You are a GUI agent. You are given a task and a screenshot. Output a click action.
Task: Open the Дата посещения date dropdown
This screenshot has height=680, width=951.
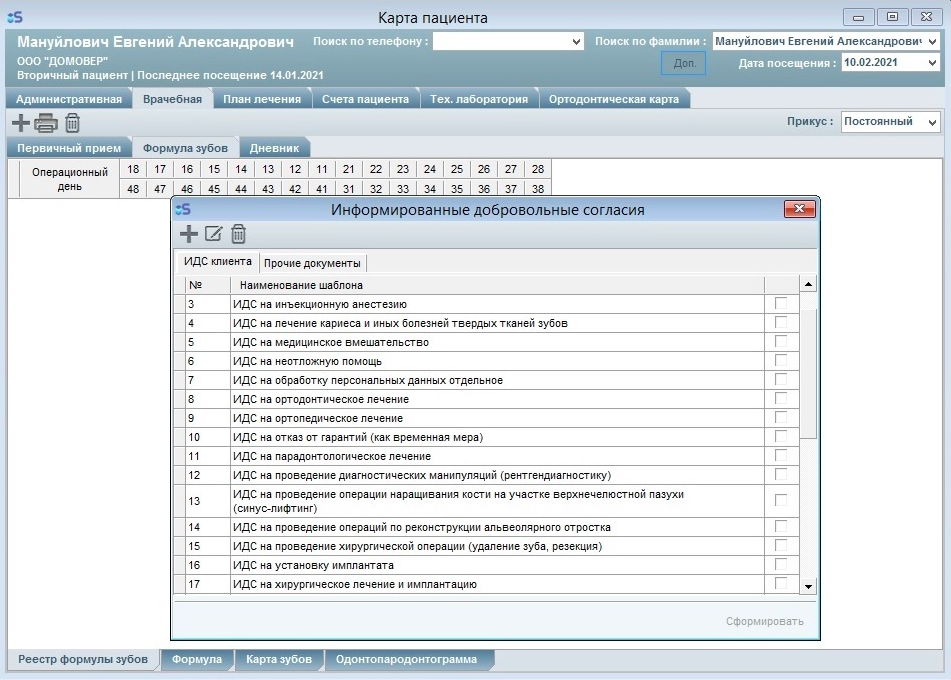(932, 62)
